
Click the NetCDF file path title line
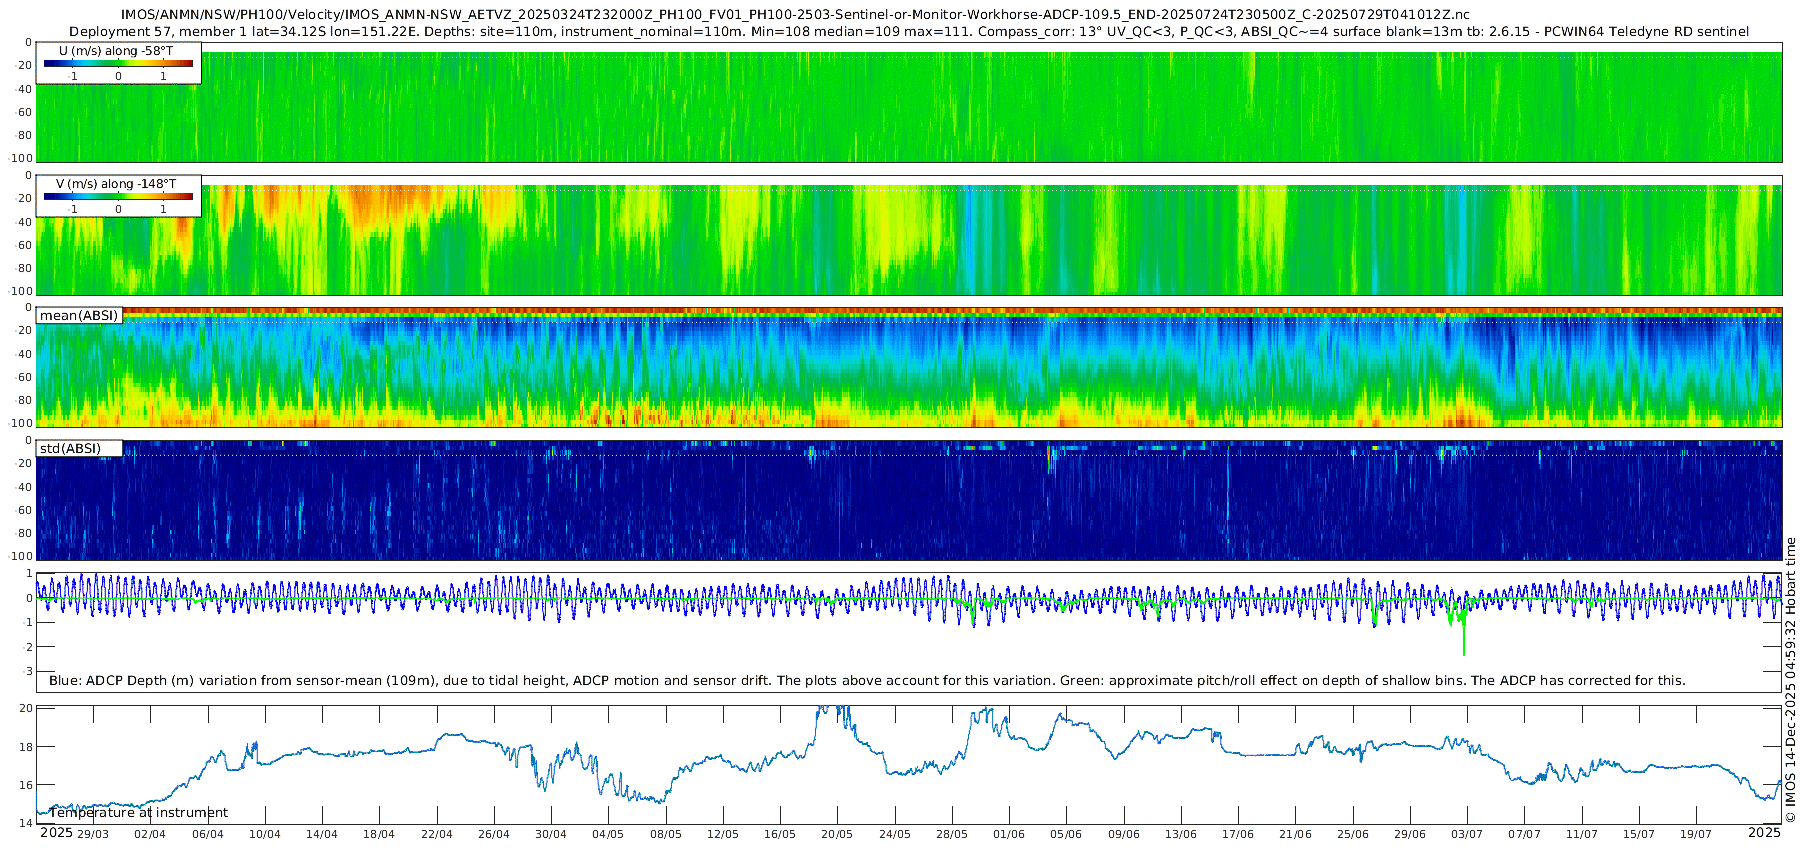pyautogui.click(x=795, y=15)
